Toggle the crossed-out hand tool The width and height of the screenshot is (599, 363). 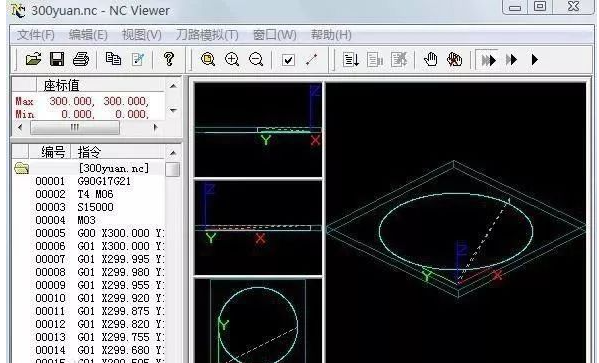tap(454, 60)
